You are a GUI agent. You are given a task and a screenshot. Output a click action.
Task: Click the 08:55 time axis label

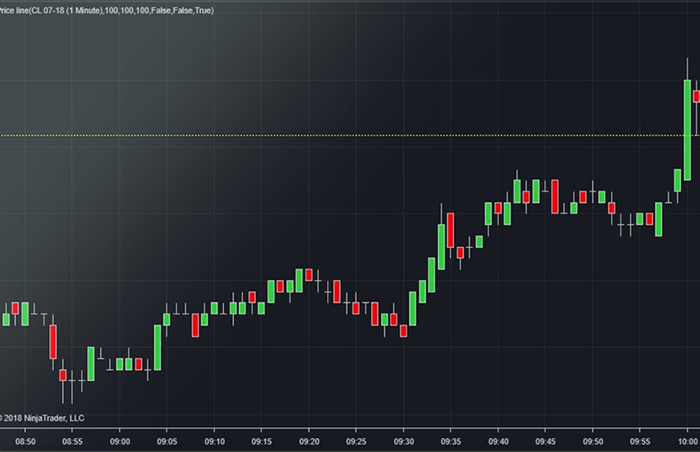tap(72, 441)
